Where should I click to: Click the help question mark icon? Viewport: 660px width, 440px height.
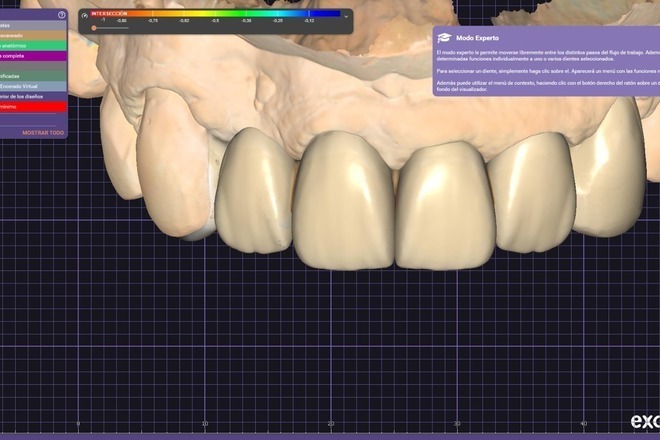pos(62,15)
